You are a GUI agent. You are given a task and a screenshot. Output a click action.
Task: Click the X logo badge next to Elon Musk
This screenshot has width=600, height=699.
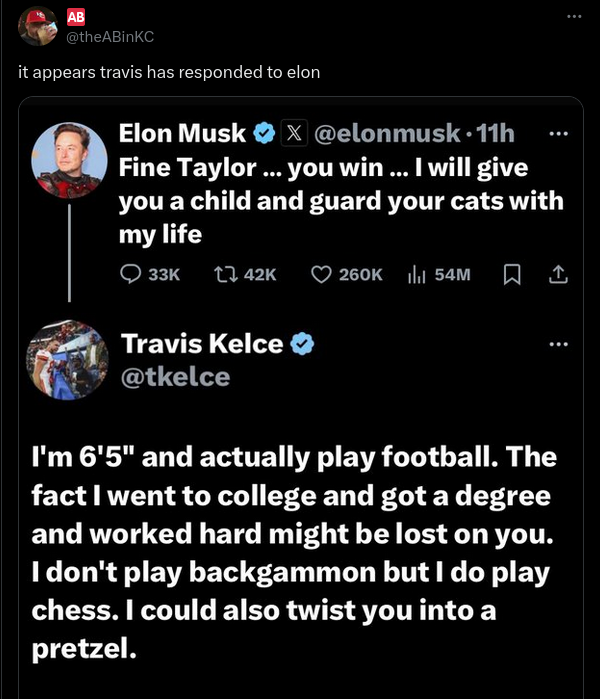pyautogui.click(x=294, y=133)
